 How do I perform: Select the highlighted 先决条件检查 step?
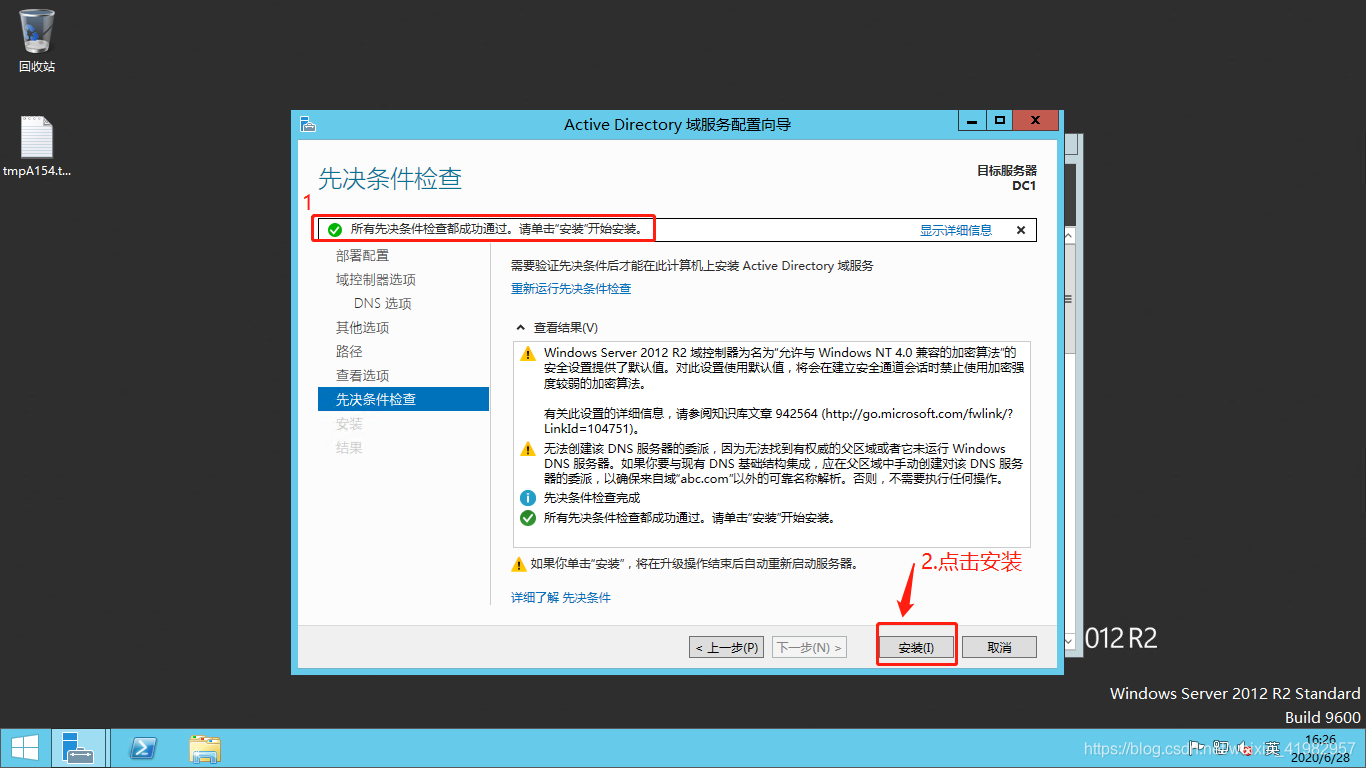403,399
